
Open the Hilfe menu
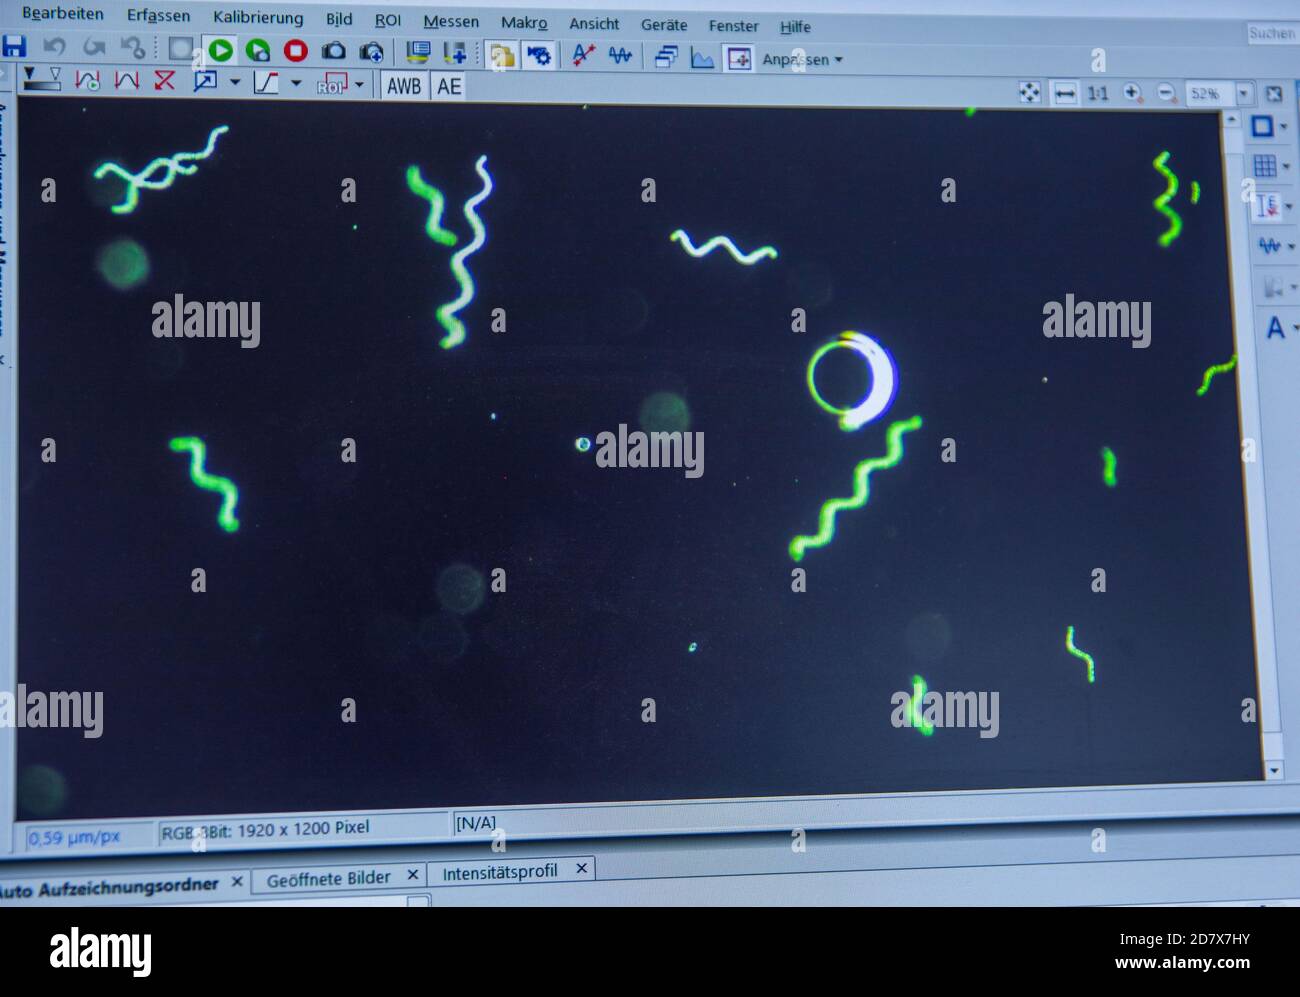point(795,26)
